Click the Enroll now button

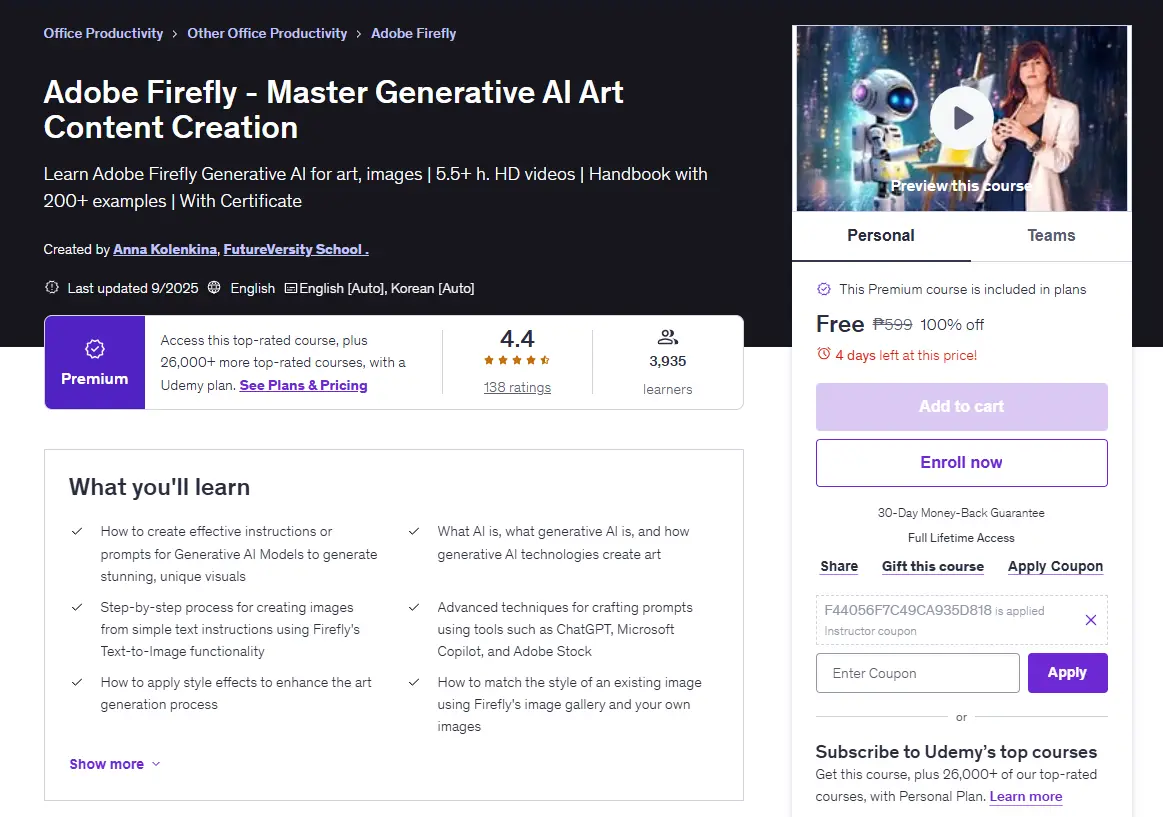961,463
